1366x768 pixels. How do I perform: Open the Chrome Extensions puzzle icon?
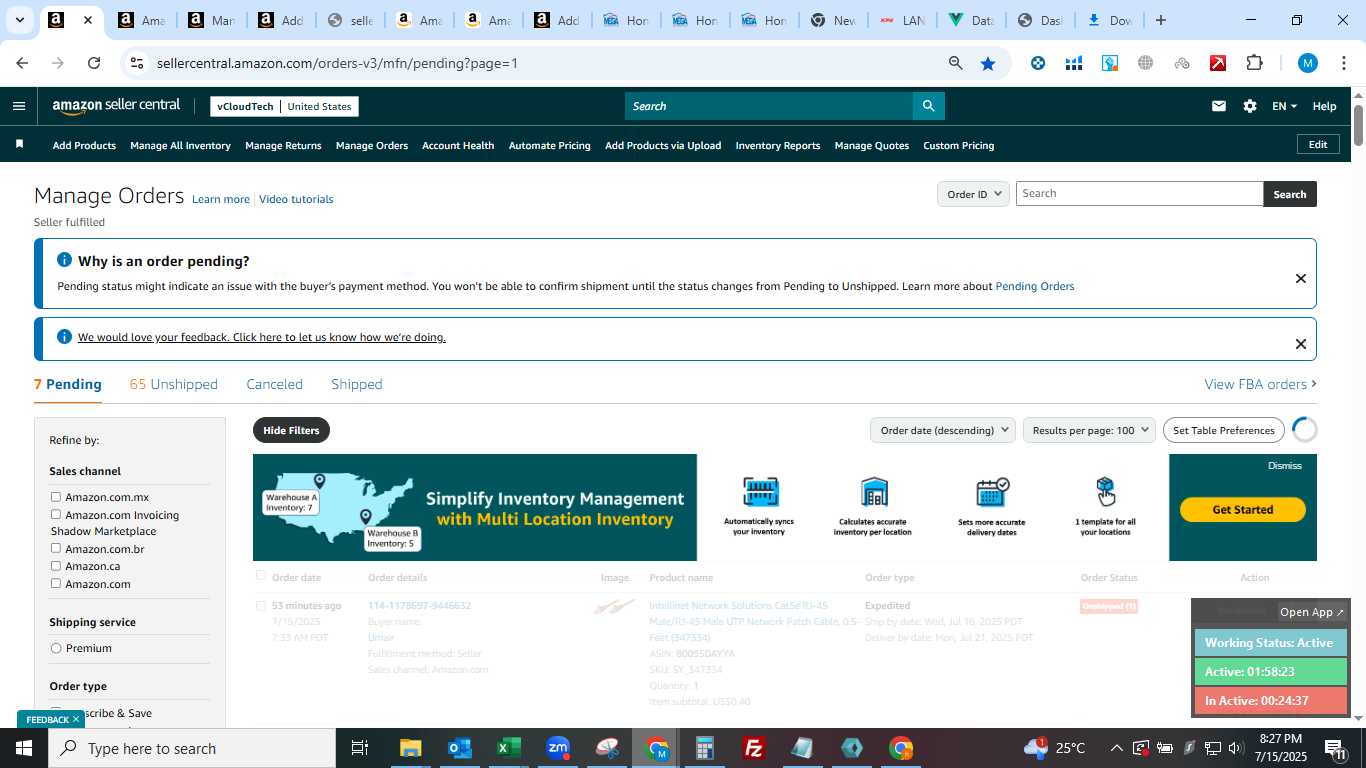[x=1254, y=63]
